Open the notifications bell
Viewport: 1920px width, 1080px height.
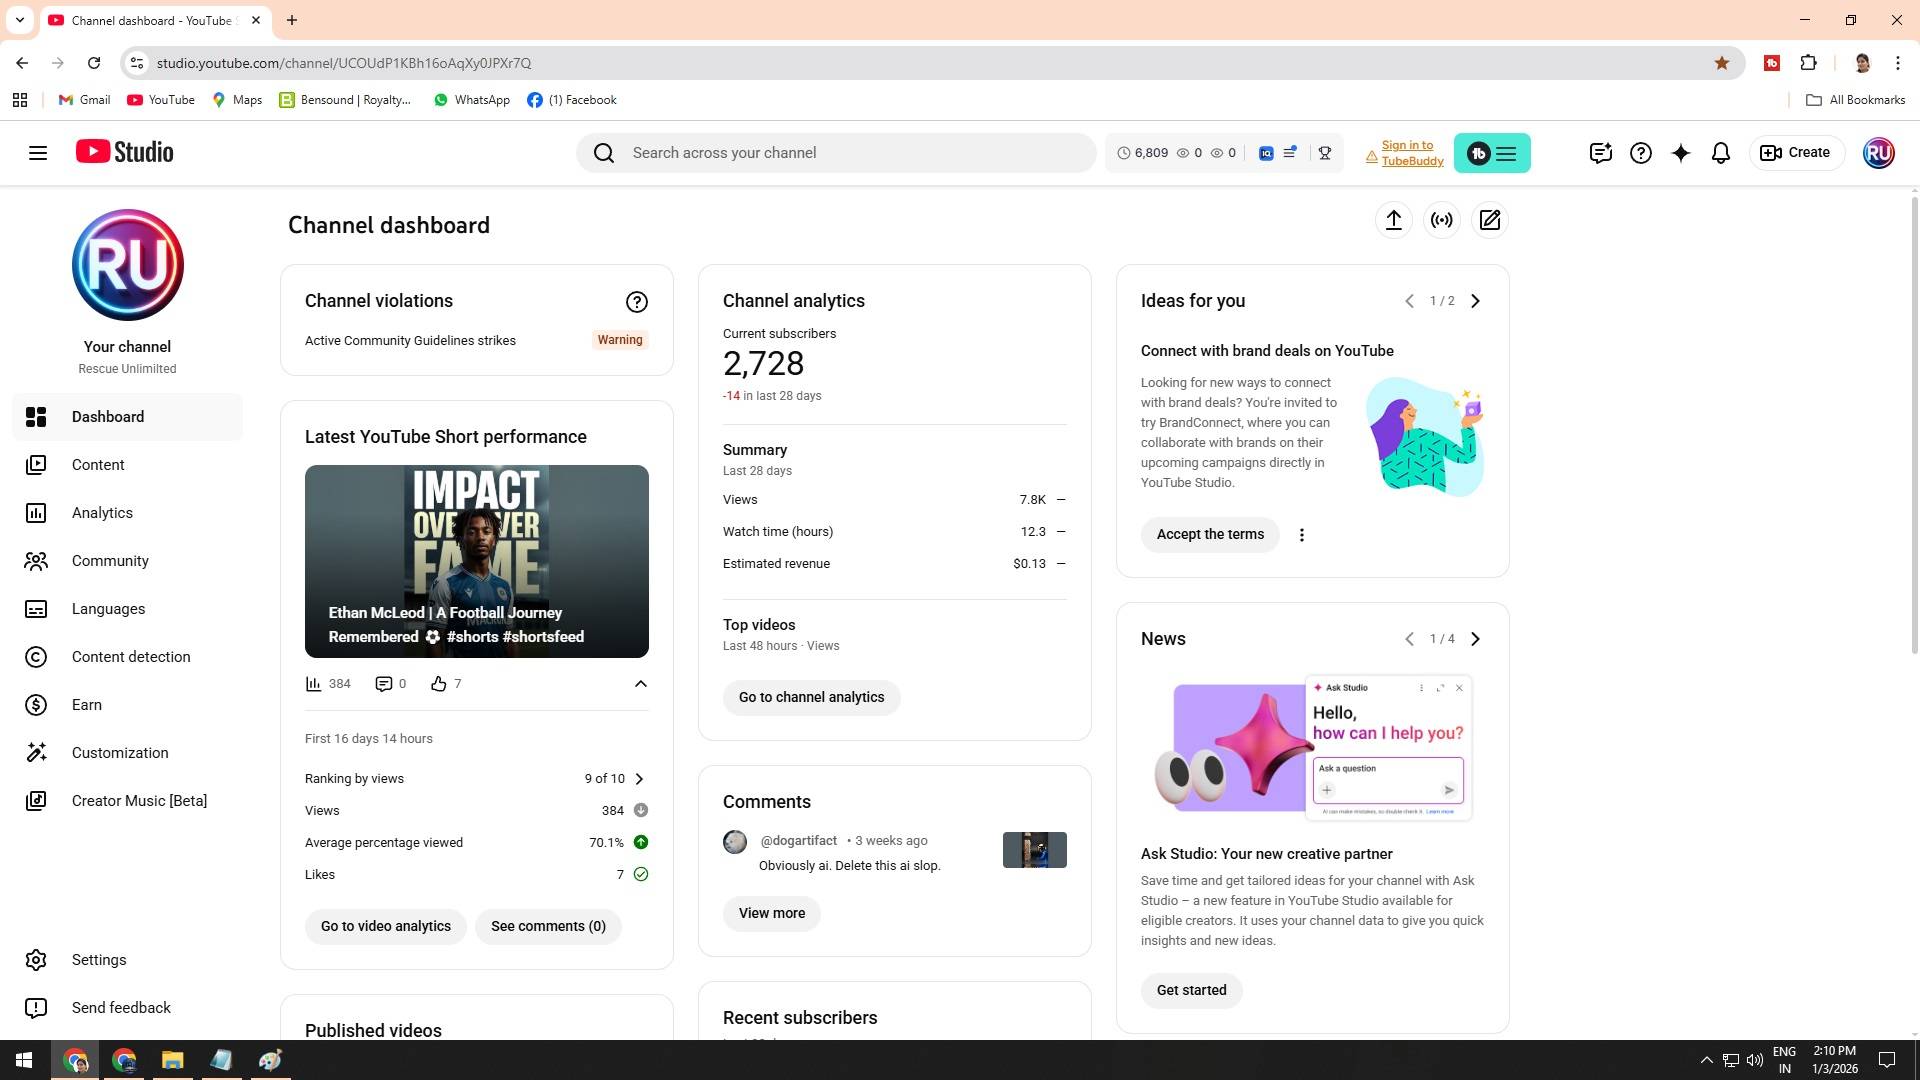pos(1720,153)
